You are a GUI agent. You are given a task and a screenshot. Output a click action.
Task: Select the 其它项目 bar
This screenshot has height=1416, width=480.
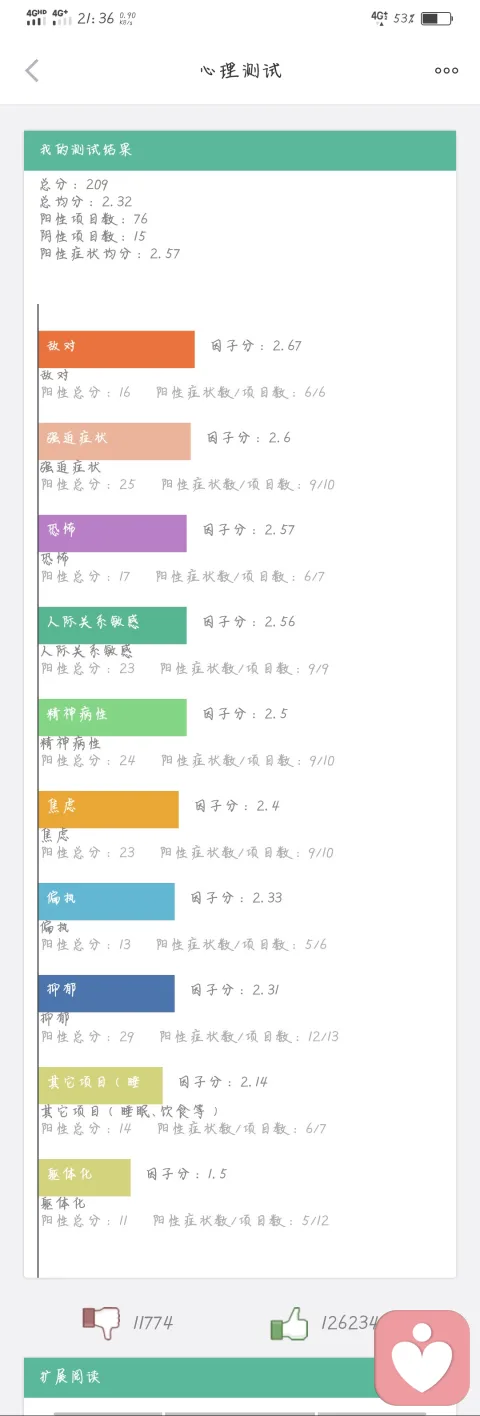[x=100, y=1085]
